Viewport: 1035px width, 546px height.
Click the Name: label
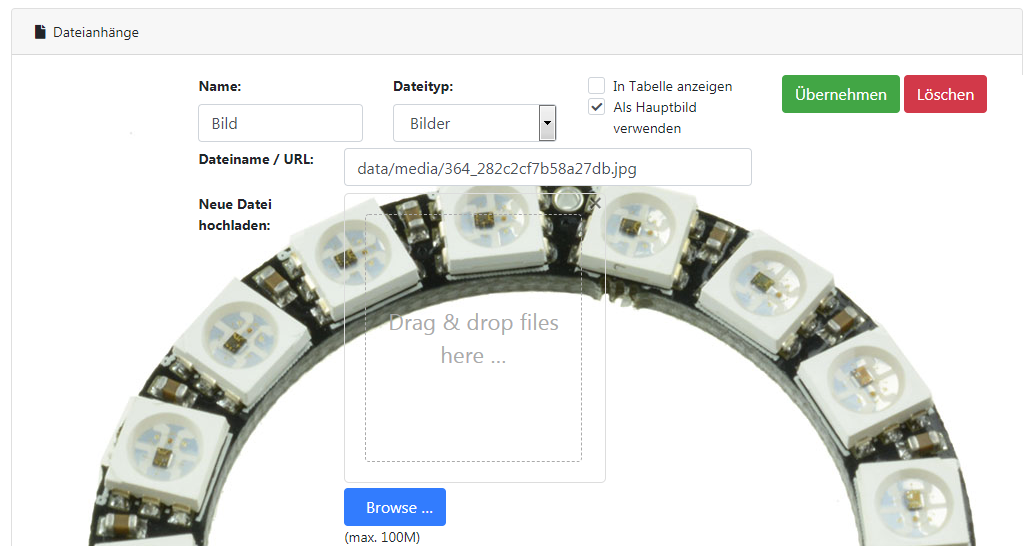click(220, 86)
